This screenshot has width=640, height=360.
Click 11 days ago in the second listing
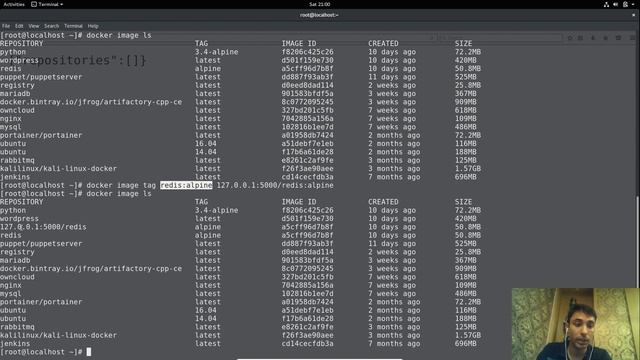coord(392,244)
